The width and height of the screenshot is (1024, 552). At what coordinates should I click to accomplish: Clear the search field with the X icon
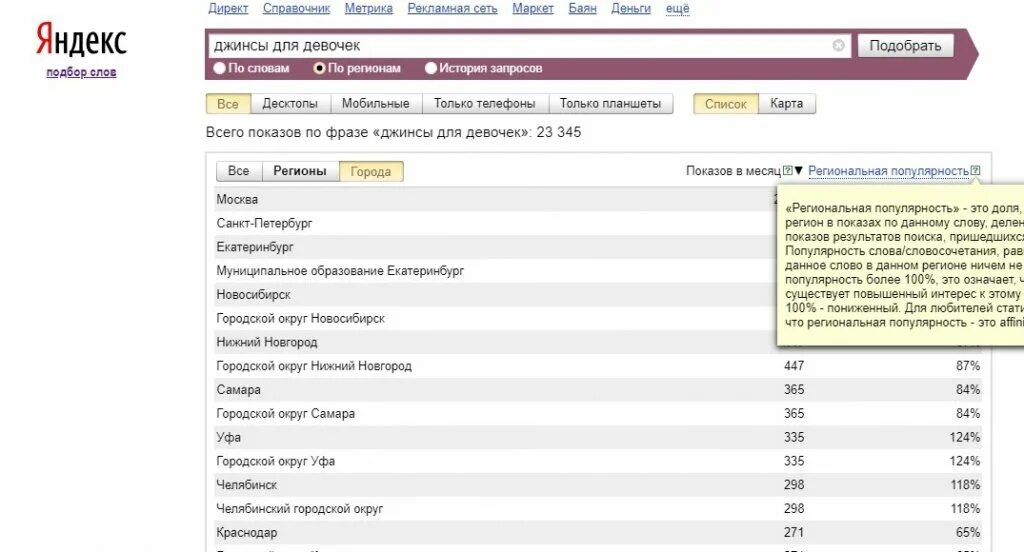pyautogui.click(x=839, y=45)
